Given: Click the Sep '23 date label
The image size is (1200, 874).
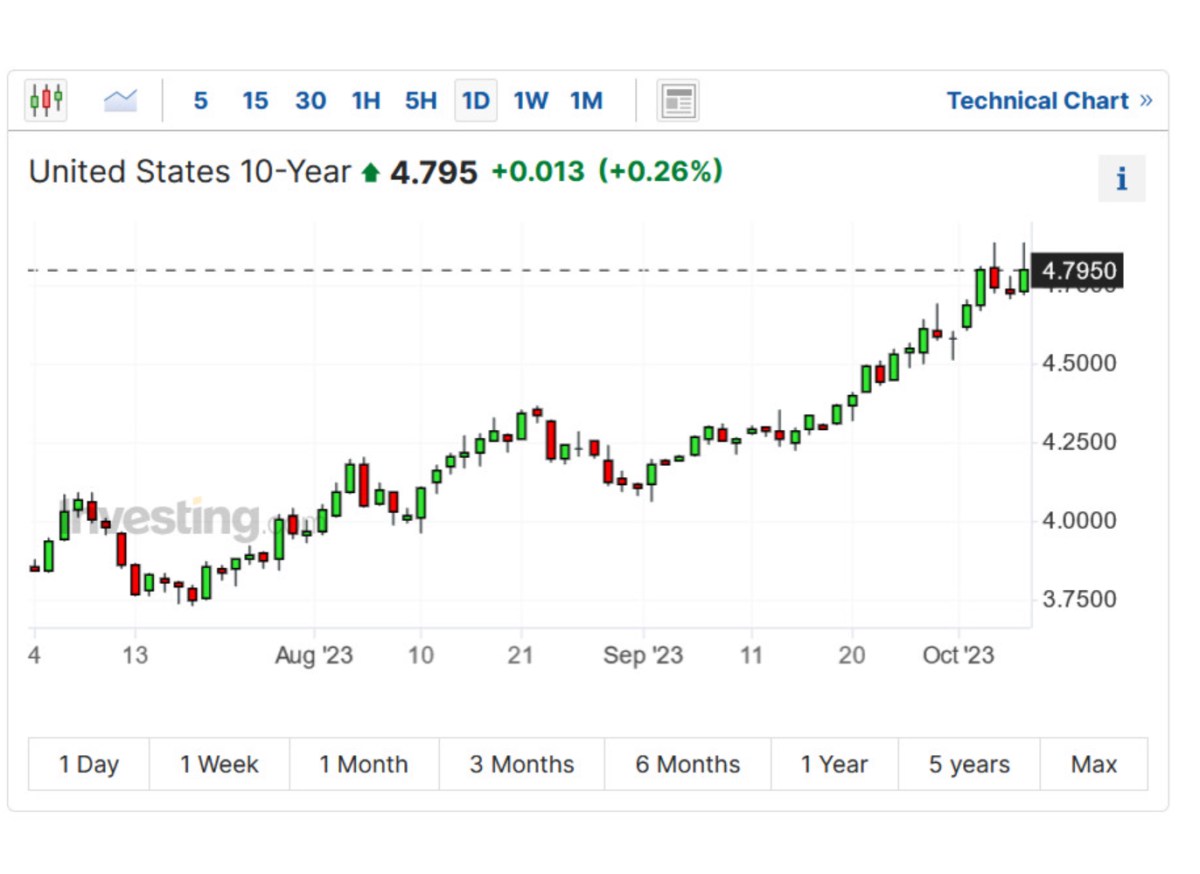Looking at the screenshot, I should click(x=643, y=656).
